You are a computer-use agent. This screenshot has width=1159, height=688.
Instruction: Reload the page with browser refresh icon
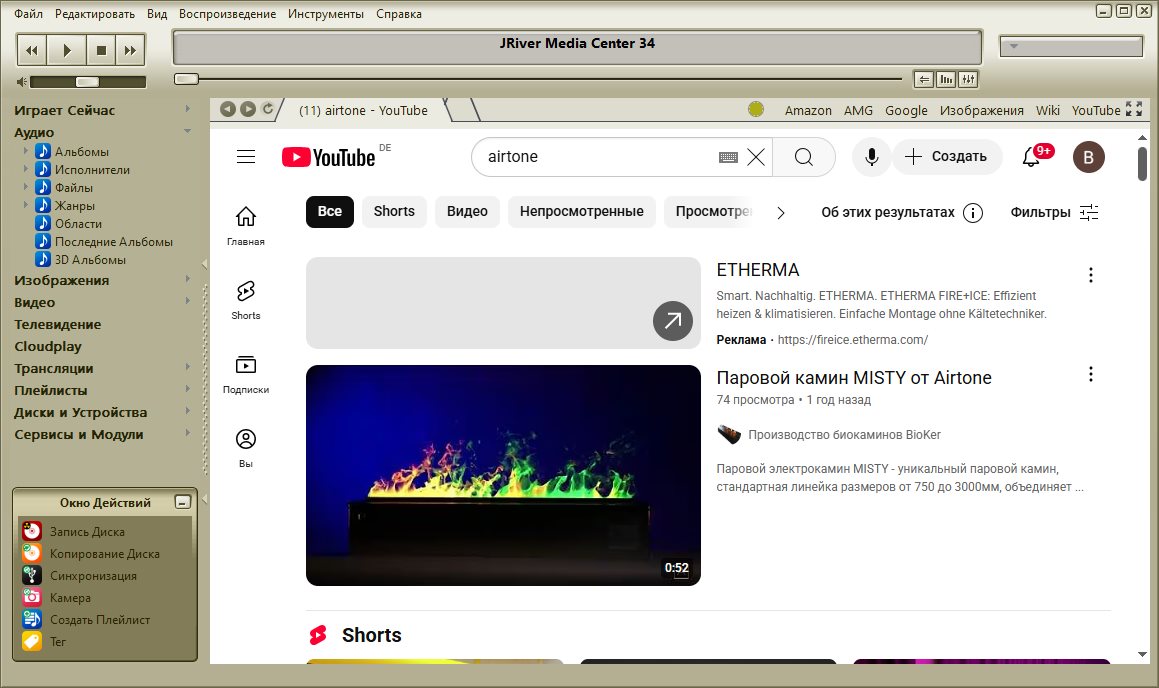point(267,110)
